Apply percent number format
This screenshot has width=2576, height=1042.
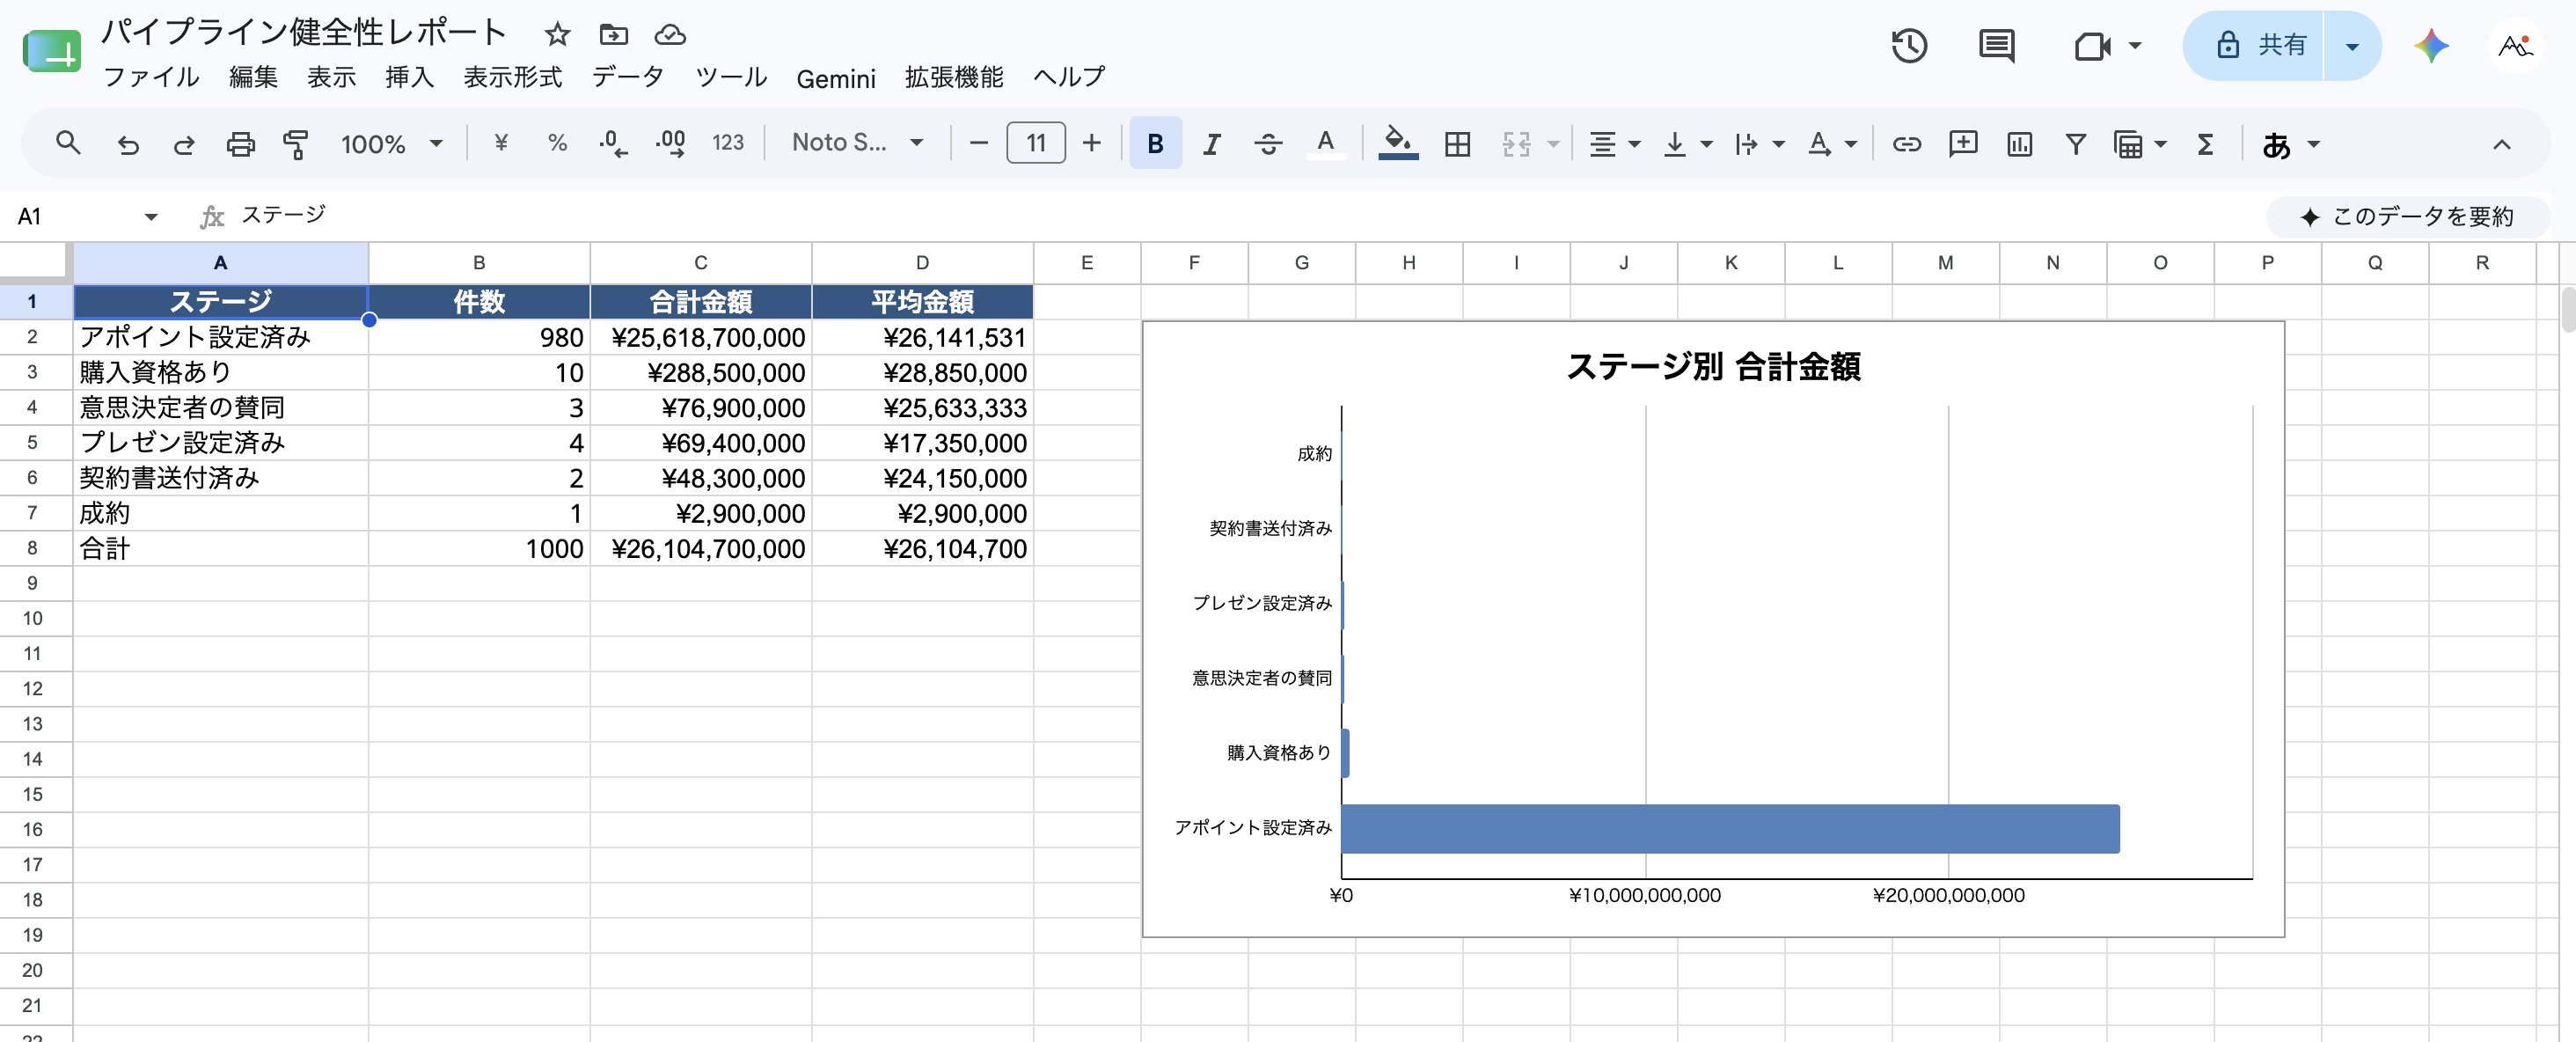[x=557, y=143]
